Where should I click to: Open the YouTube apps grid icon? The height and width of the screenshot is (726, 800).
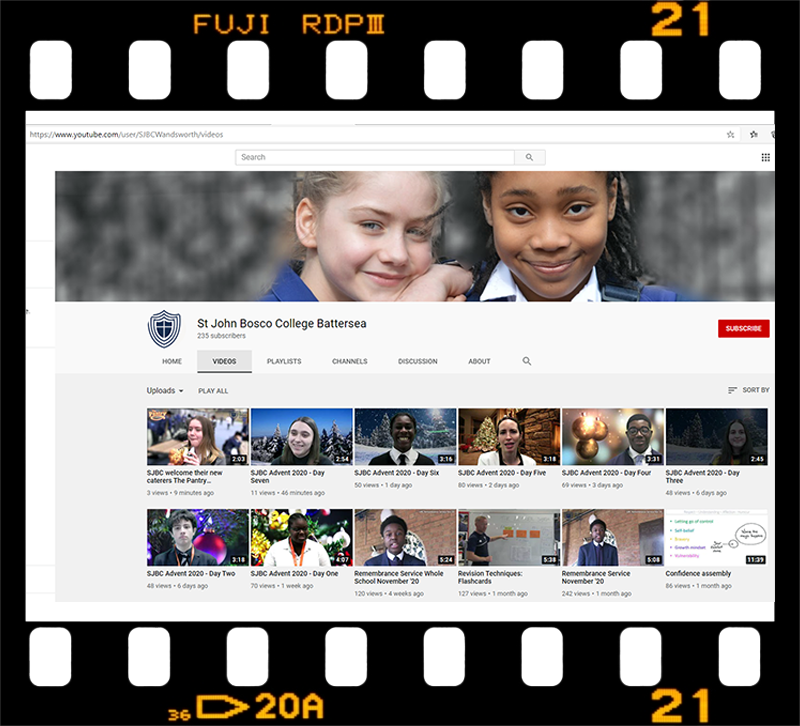click(765, 158)
